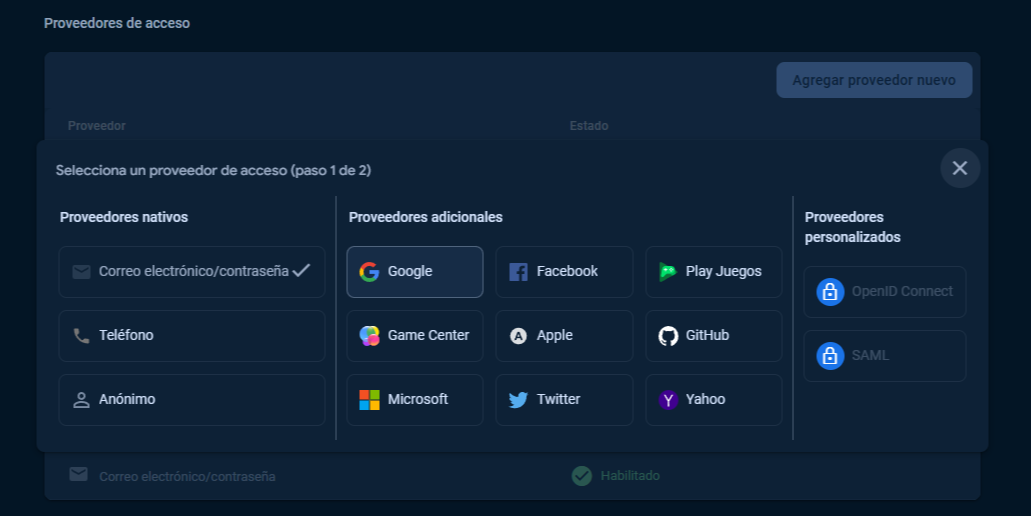This screenshot has width=1031, height=516.
Task: Select the OpenID Connect custom provider
Action: [885, 292]
